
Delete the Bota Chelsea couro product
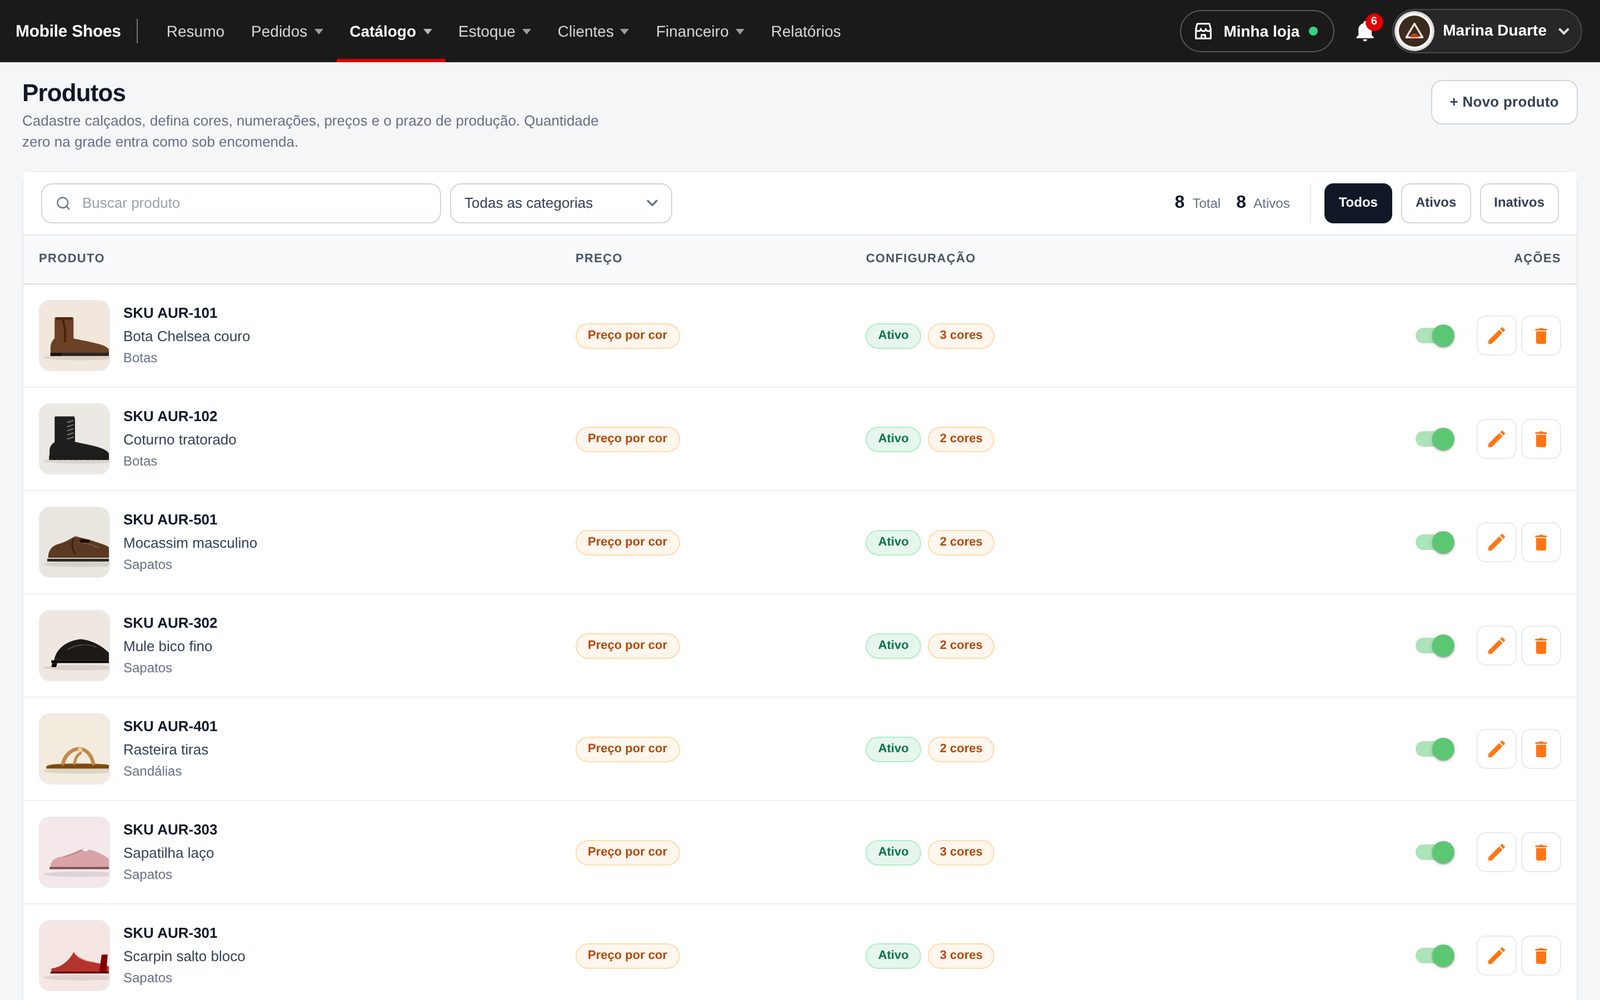[1541, 336]
